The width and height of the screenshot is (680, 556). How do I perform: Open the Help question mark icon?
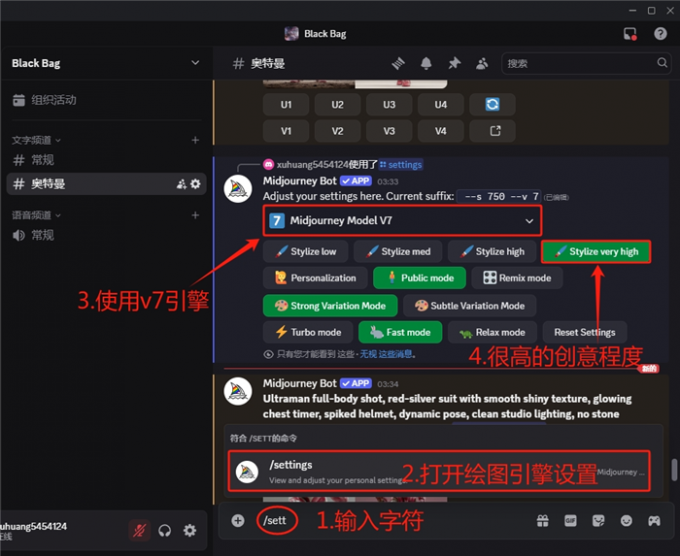[x=660, y=33]
